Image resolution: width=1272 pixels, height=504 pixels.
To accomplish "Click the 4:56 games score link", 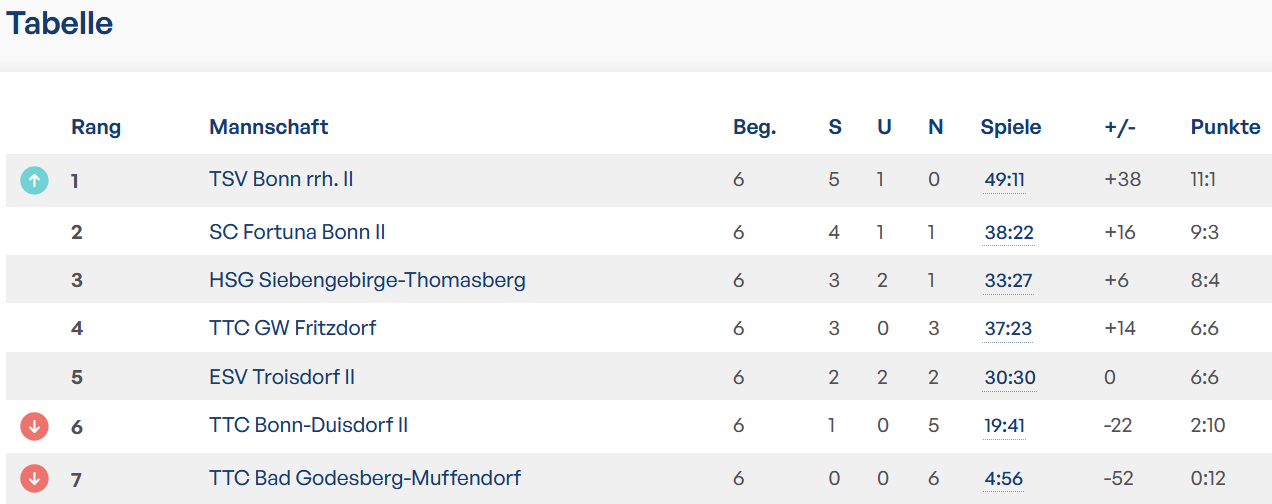I will 1003,479.
